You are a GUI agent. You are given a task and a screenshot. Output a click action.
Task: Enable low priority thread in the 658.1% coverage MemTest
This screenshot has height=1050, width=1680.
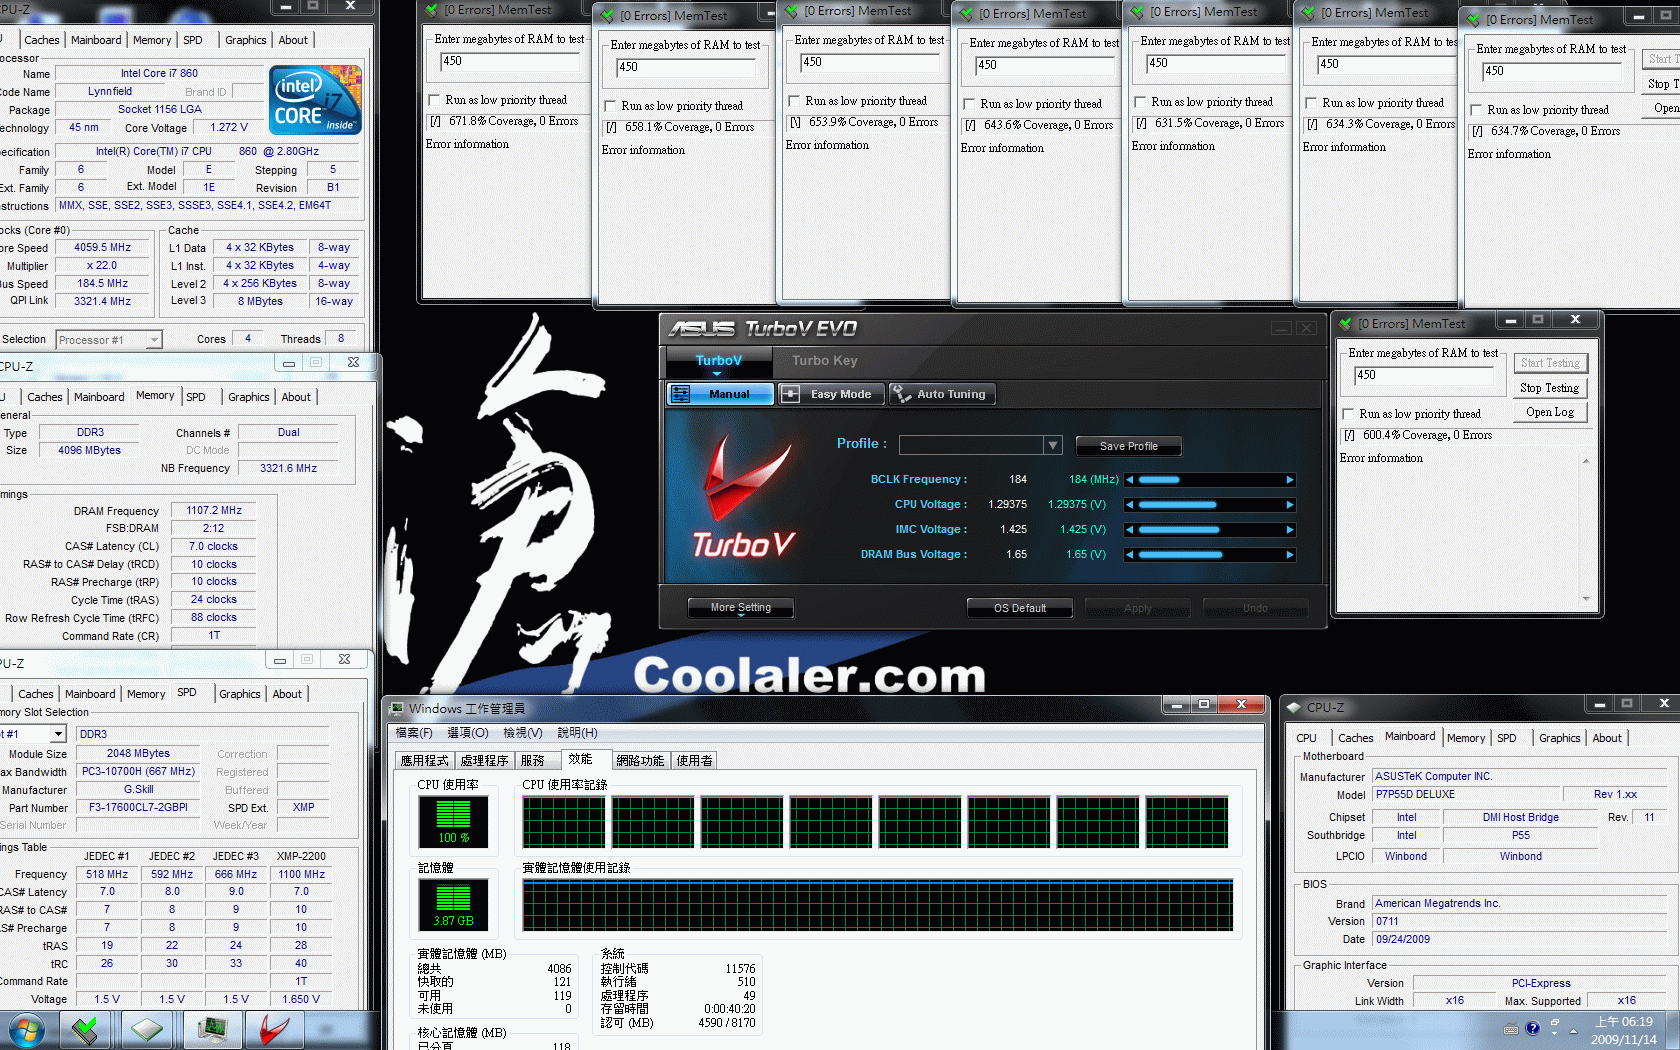click(610, 106)
